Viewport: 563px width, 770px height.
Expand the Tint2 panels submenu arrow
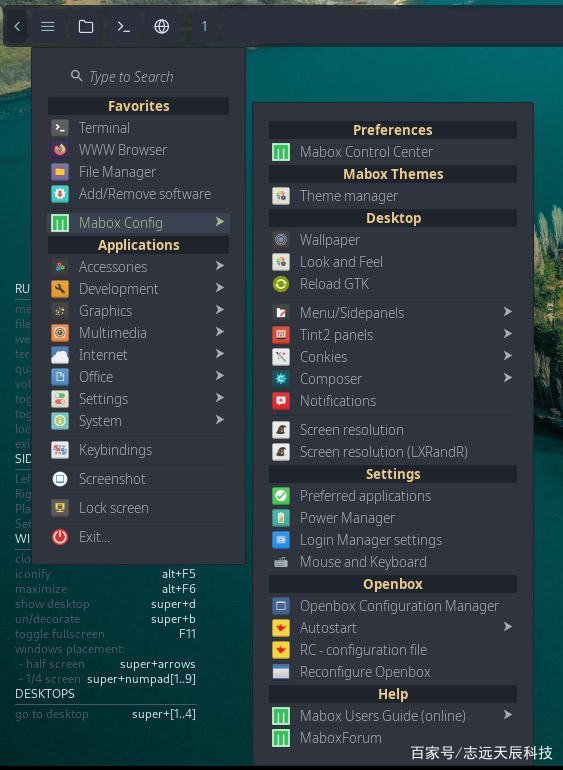507,334
